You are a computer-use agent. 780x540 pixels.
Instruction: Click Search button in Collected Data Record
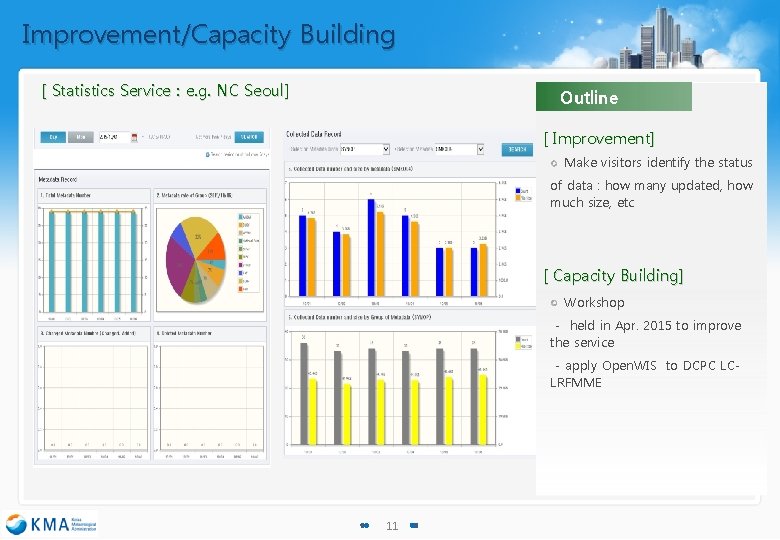click(x=517, y=150)
